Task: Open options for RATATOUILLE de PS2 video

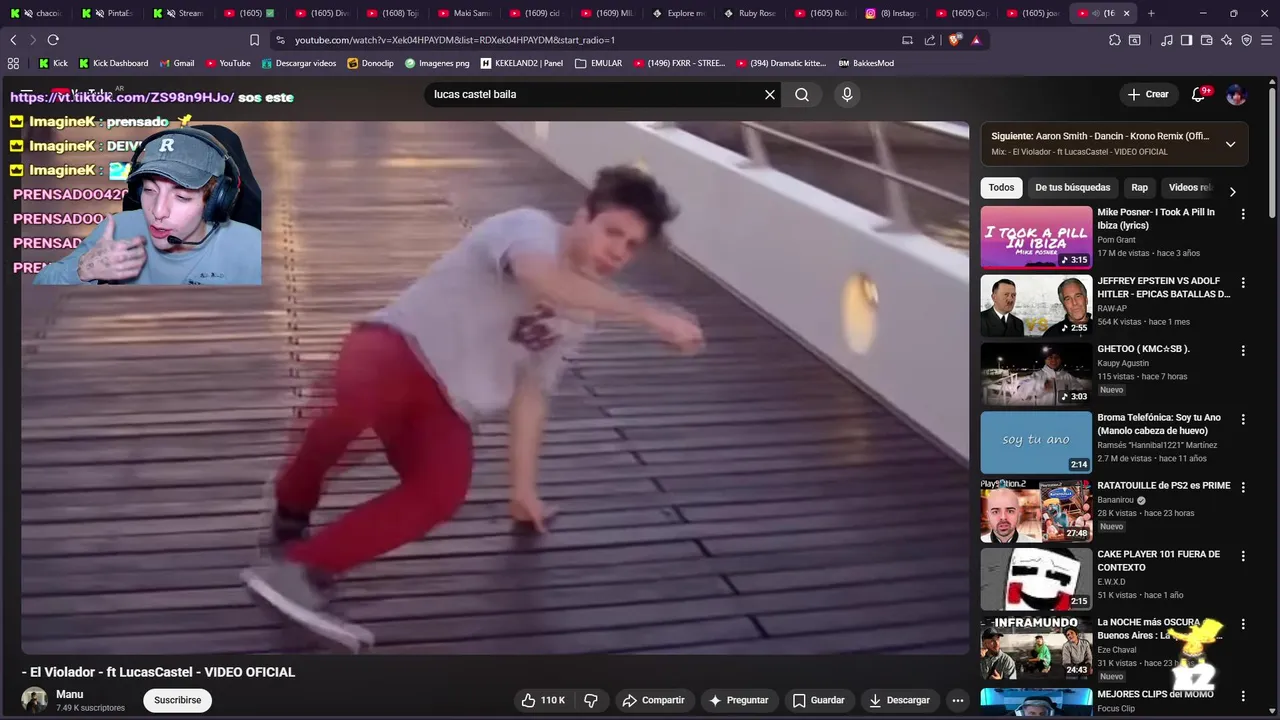Action: click(x=1243, y=487)
